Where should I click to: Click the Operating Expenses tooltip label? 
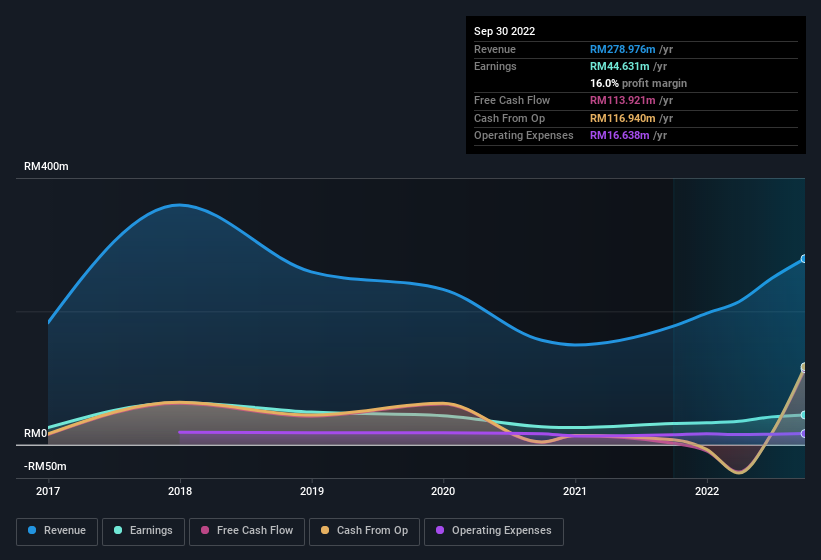click(x=524, y=135)
